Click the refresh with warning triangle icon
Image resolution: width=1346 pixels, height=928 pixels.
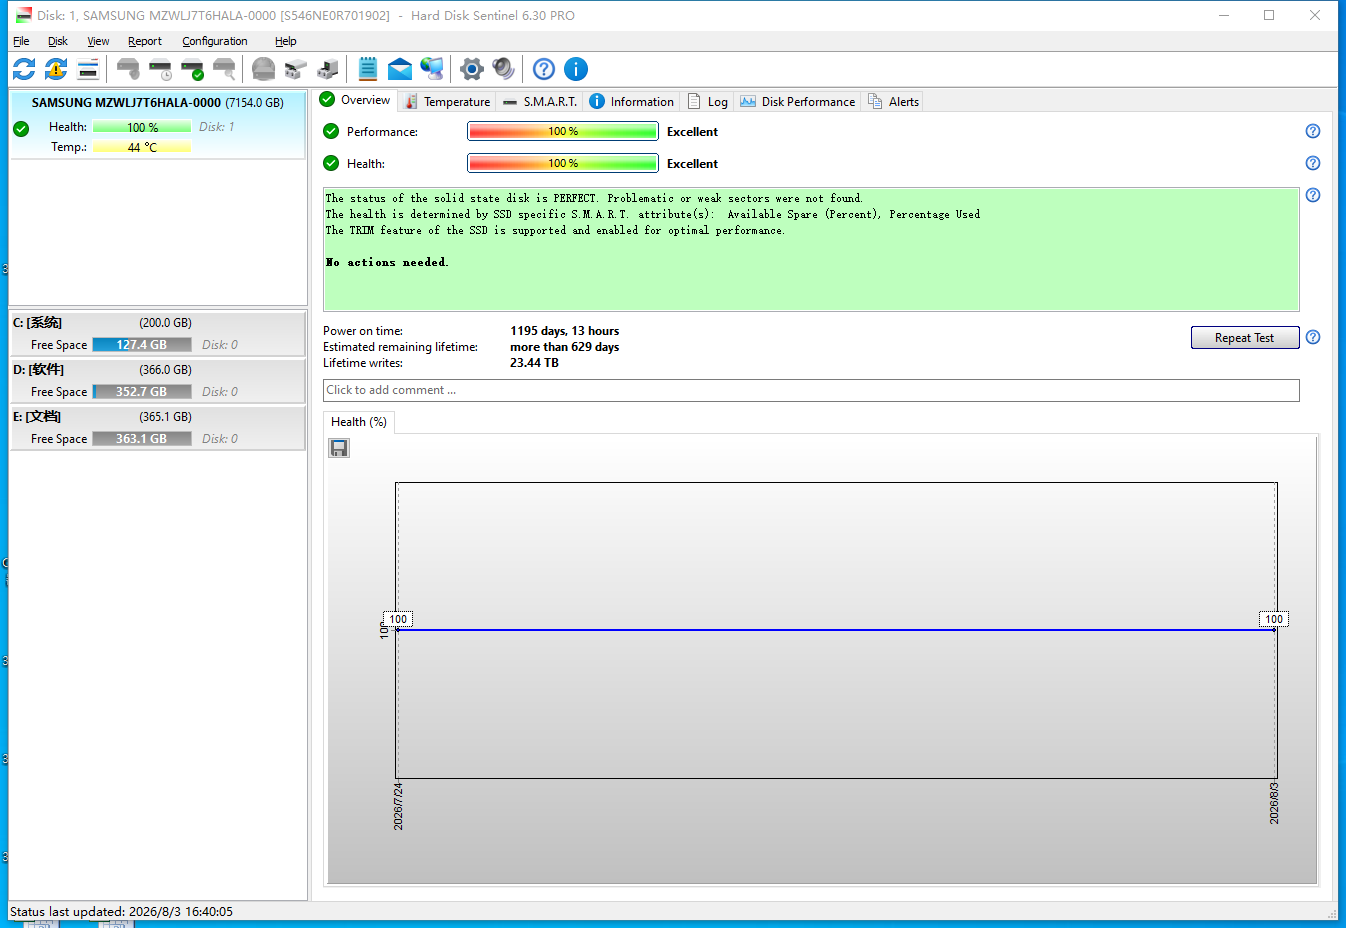click(56, 69)
